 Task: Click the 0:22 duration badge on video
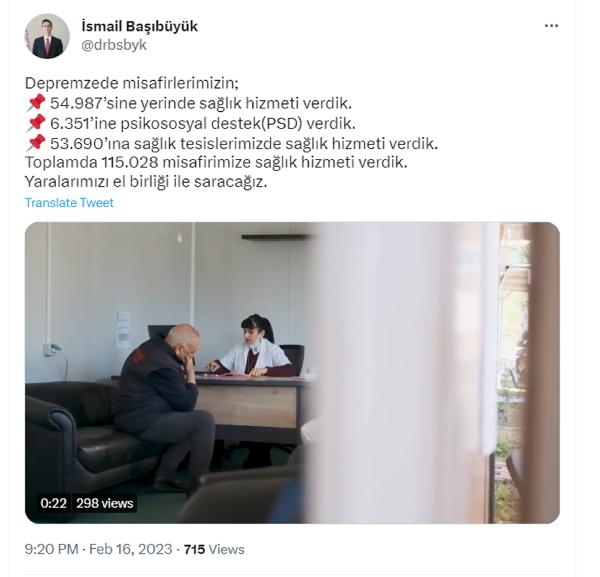tap(54, 503)
